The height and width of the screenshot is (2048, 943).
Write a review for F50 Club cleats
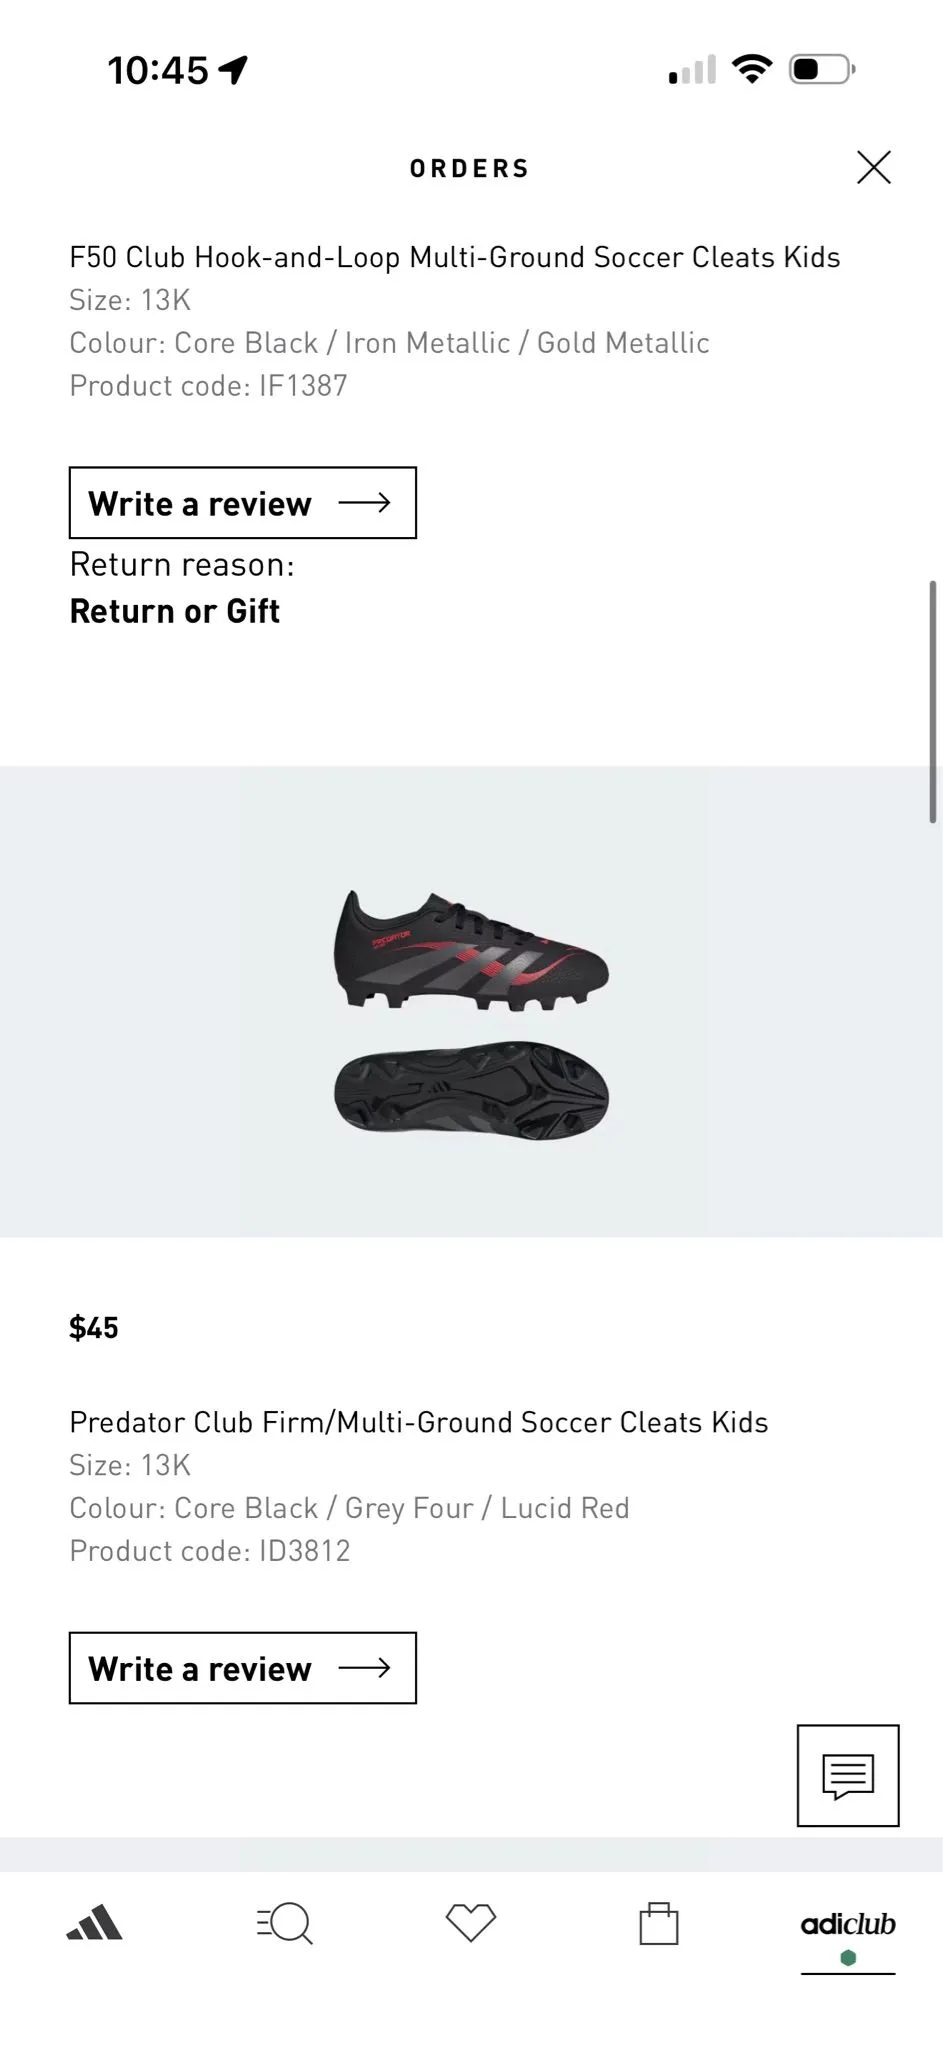click(243, 503)
